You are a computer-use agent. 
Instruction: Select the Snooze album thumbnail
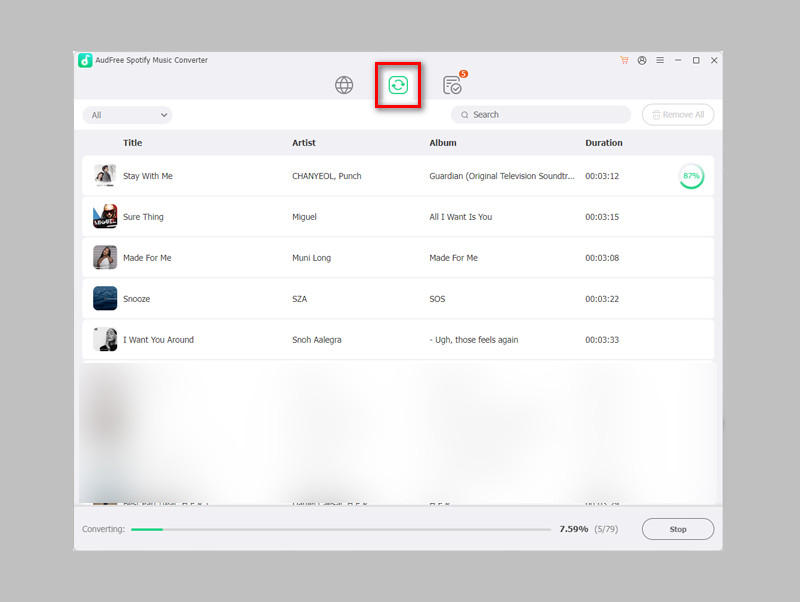[105, 298]
